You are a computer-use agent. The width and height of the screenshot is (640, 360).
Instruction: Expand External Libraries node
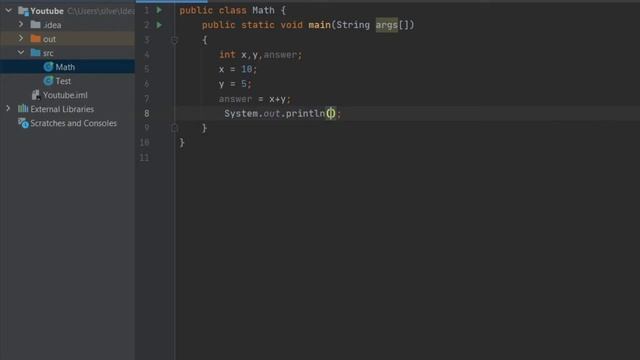click(8, 109)
